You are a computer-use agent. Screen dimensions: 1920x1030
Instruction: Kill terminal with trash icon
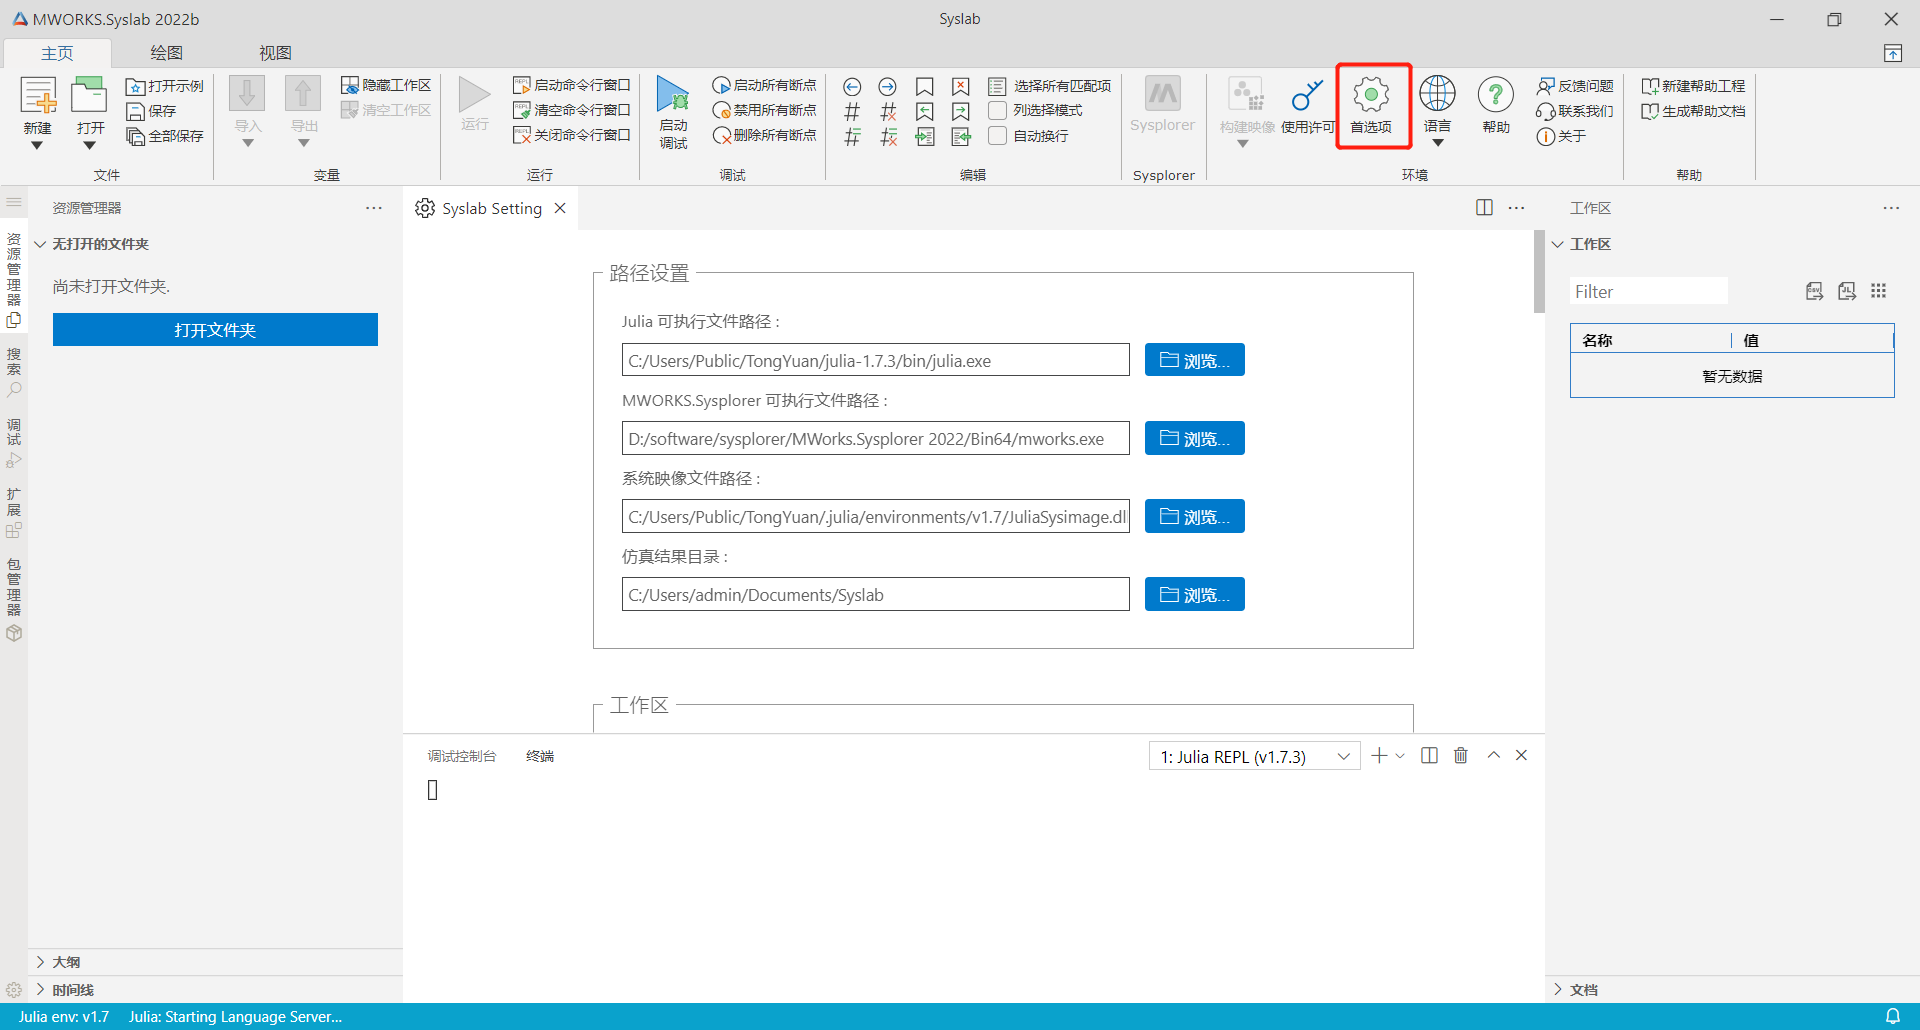(1461, 755)
